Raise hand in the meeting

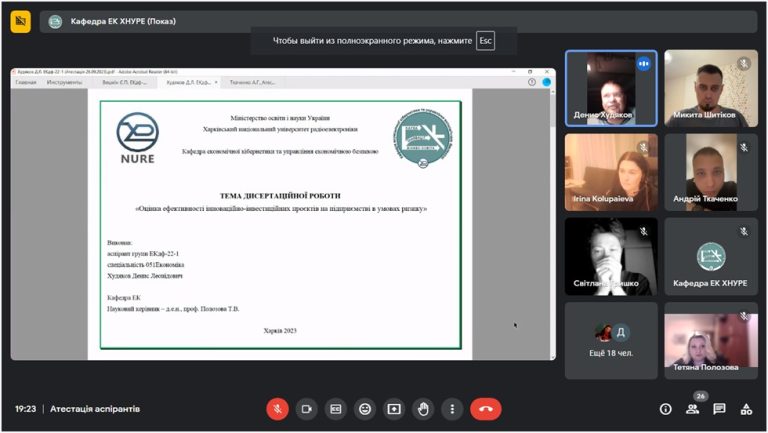tap(423, 409)
